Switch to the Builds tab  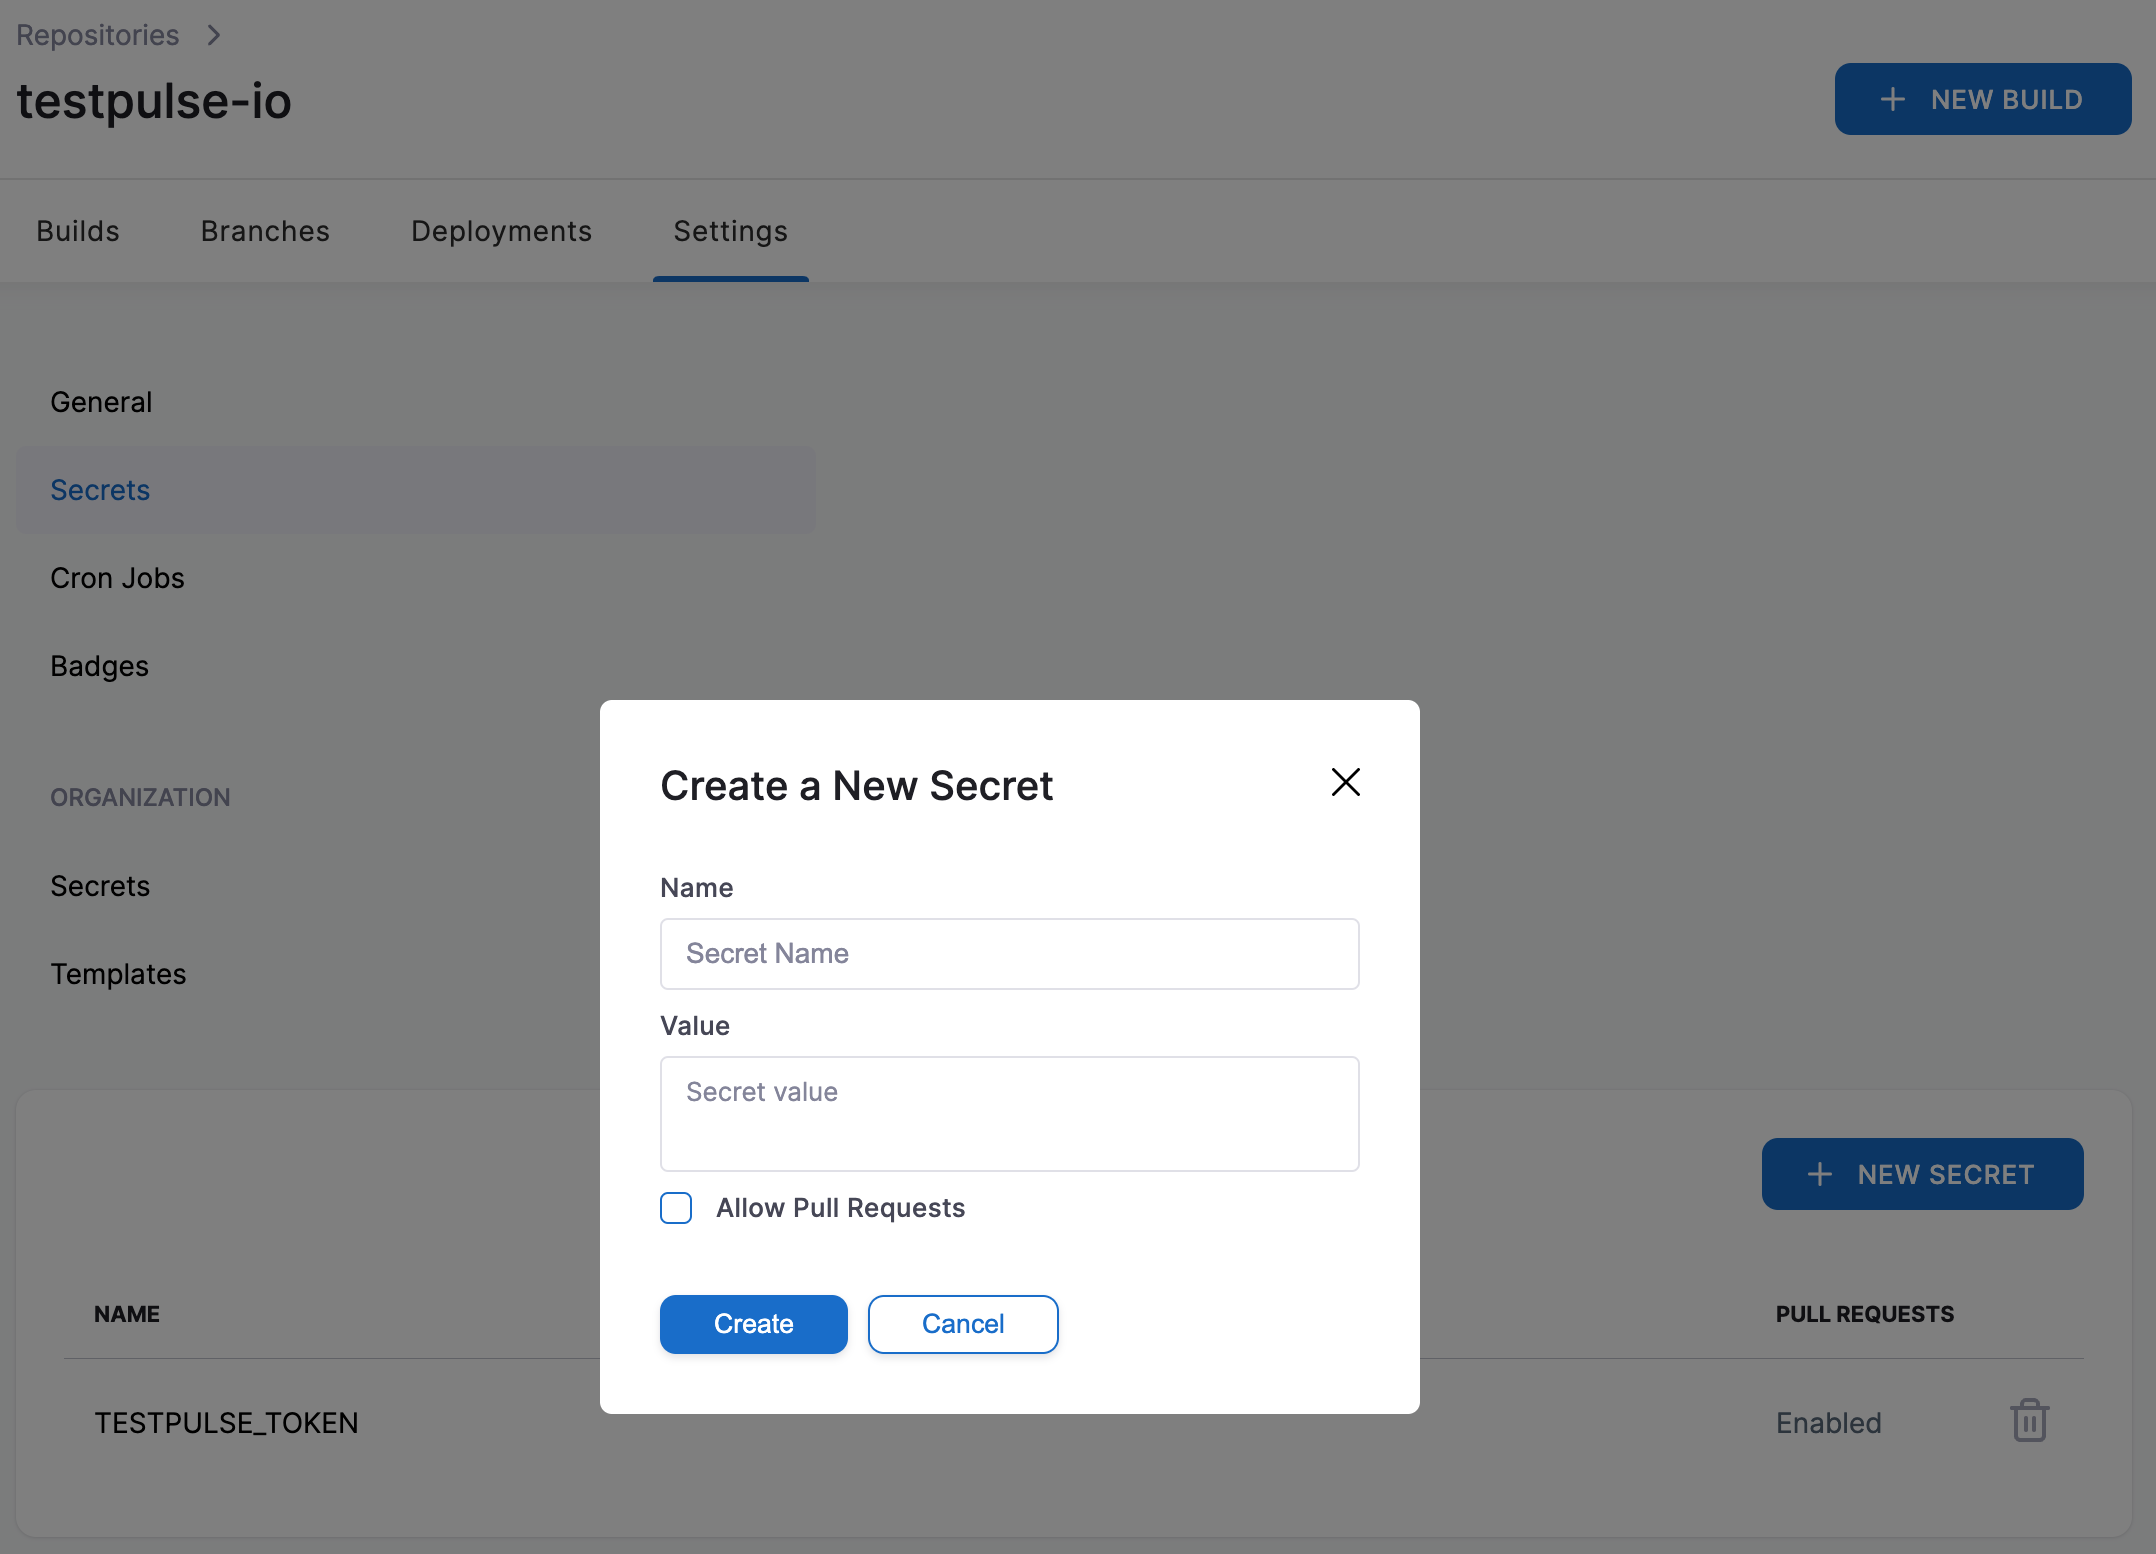pyautogui.click(x=78, y=231)
